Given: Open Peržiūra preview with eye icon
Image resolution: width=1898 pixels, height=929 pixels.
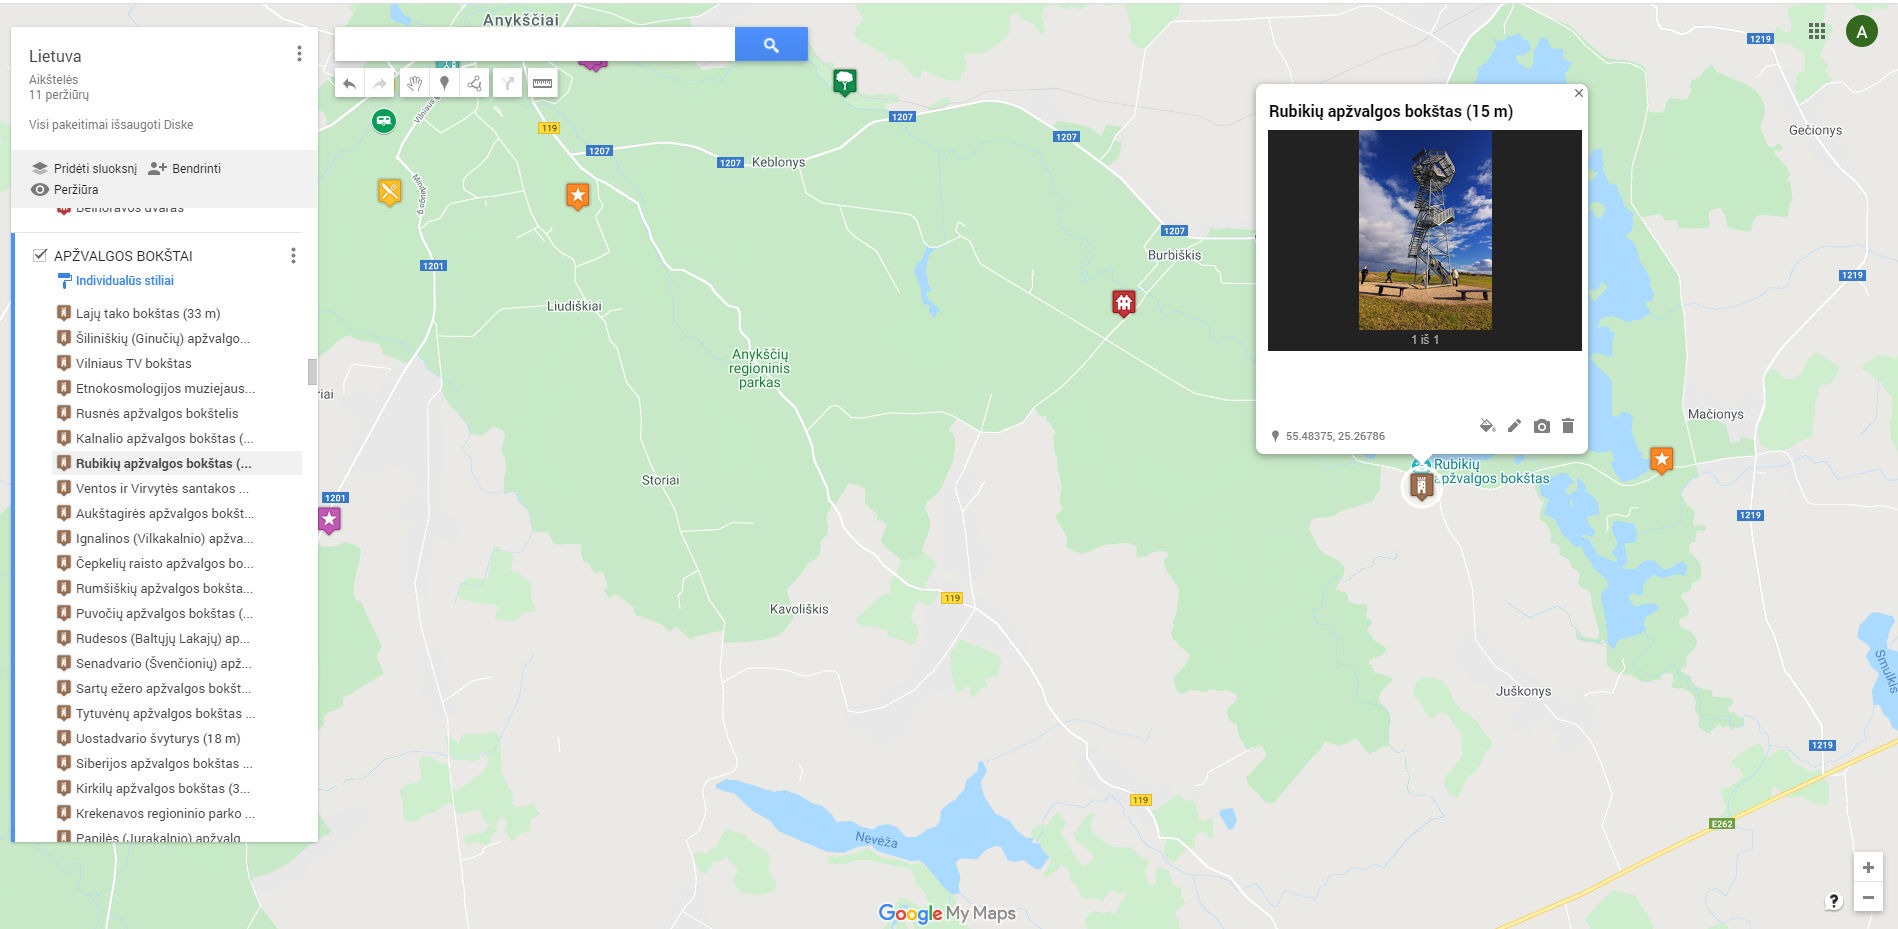Looking at the screenshot, I should (x=65, y=189).
